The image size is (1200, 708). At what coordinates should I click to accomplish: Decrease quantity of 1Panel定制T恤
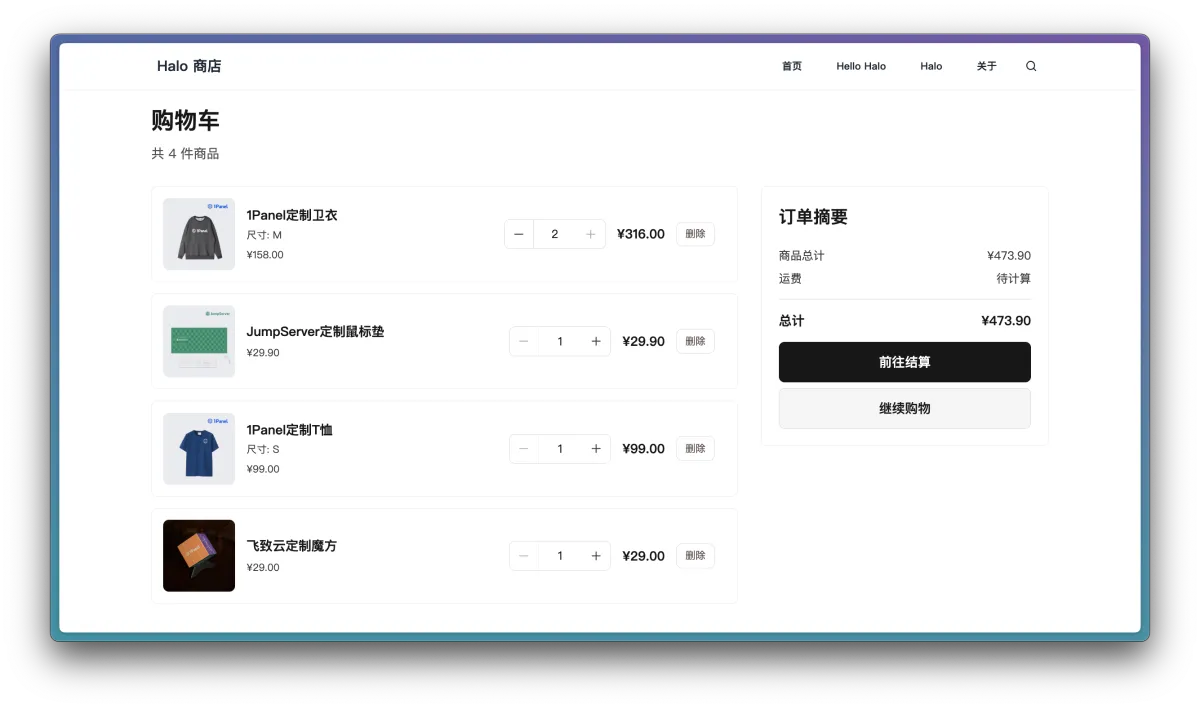(524, 448)
